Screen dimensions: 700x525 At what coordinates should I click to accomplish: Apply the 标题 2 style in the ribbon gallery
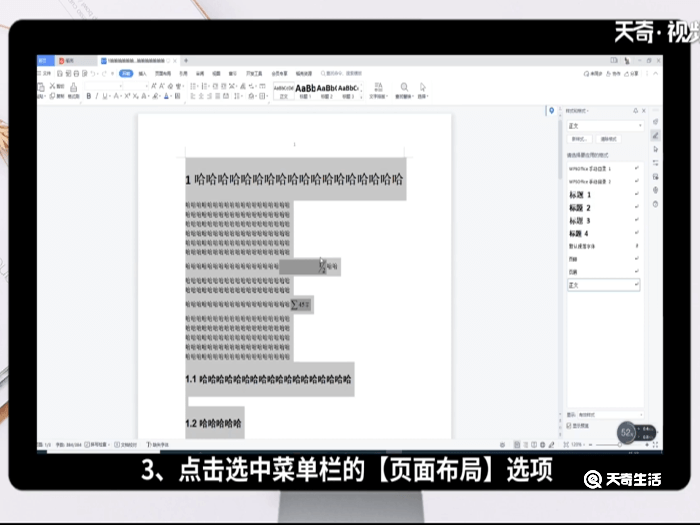pos(327,91)
